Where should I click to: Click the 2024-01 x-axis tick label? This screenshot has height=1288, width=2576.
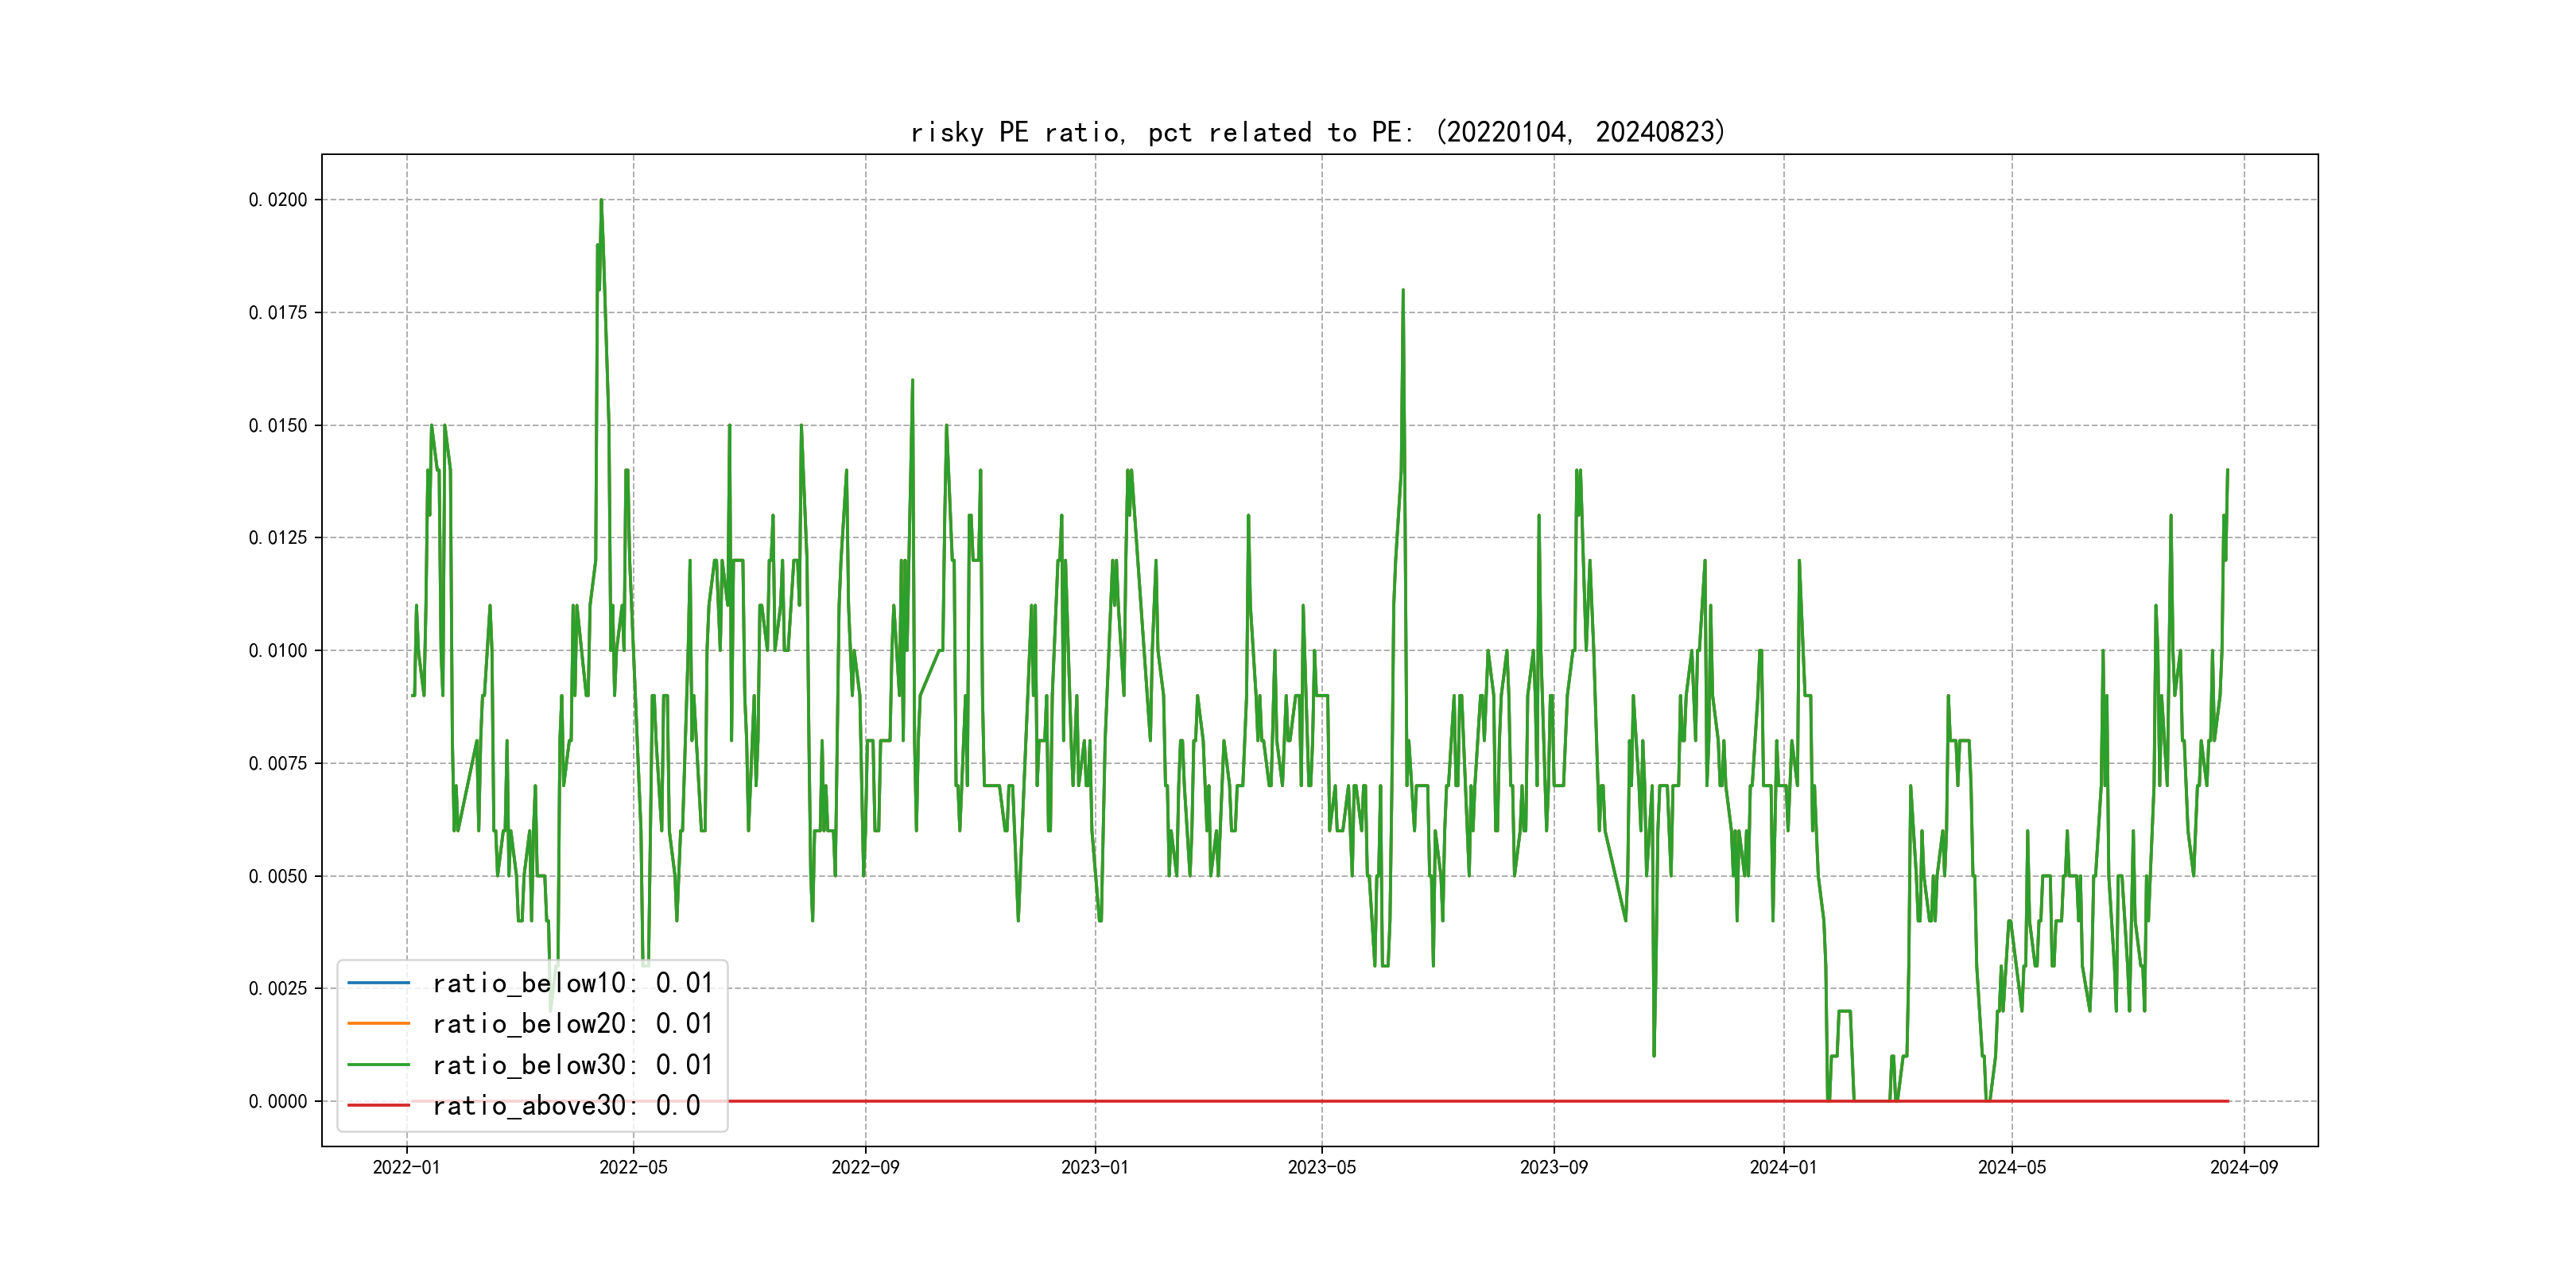(x=1783, y=1167)
